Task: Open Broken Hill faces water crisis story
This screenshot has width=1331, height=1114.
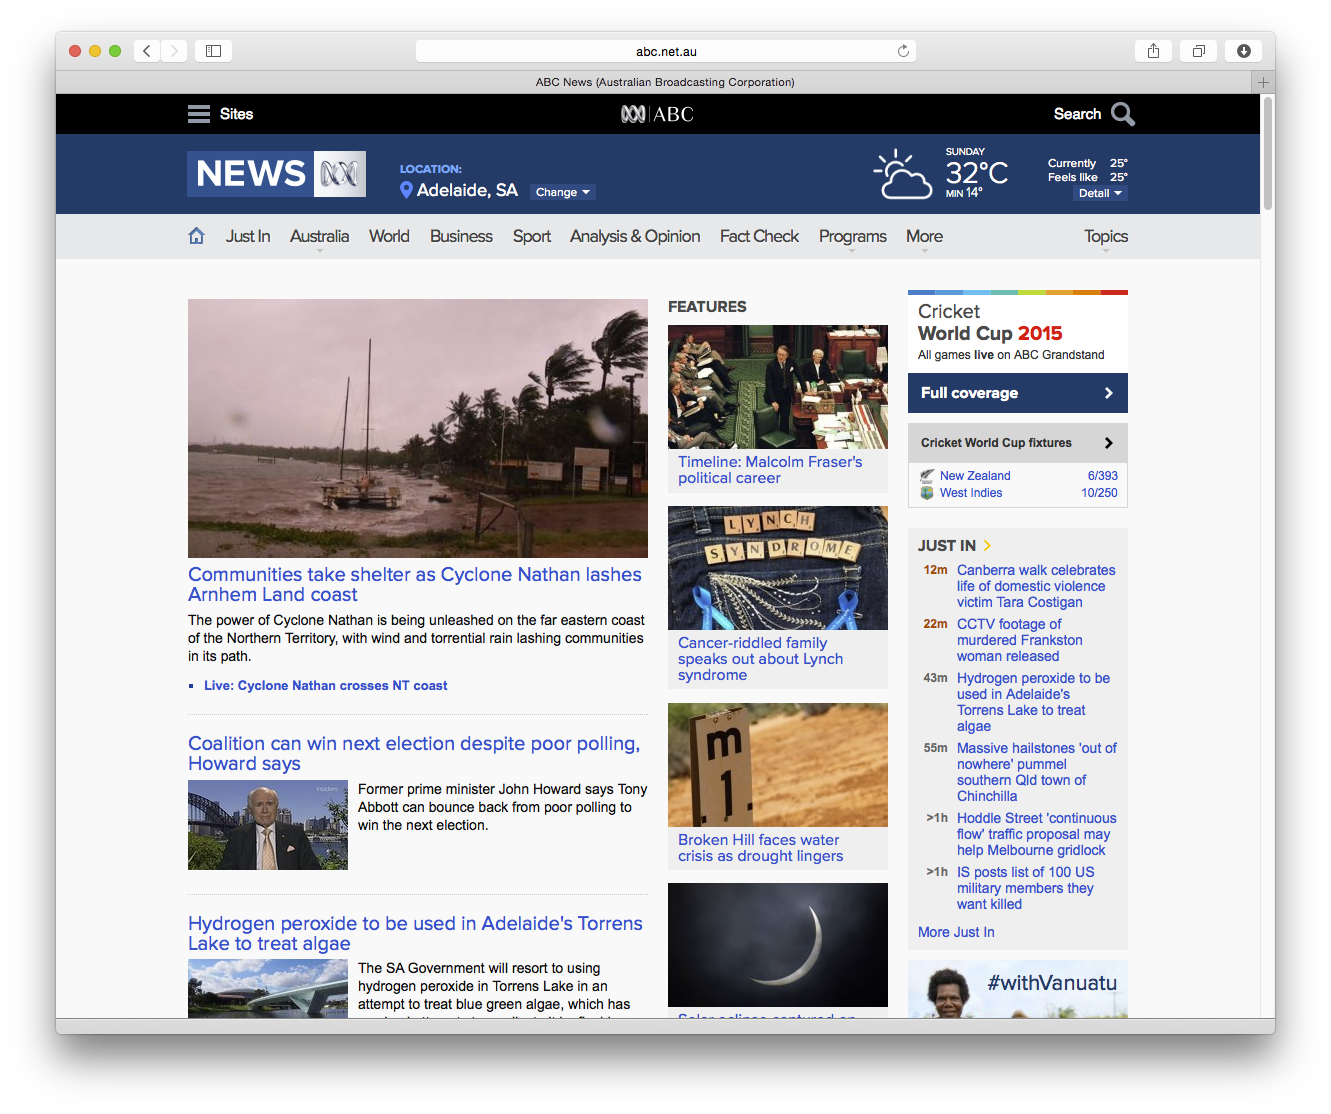Action: point(760,848)
